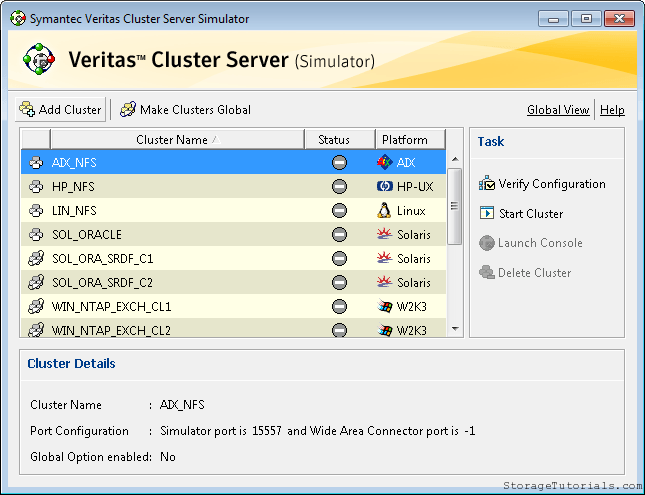Click the status icon for SOL_ORA_SRDF_C1

tap(339, 258)
